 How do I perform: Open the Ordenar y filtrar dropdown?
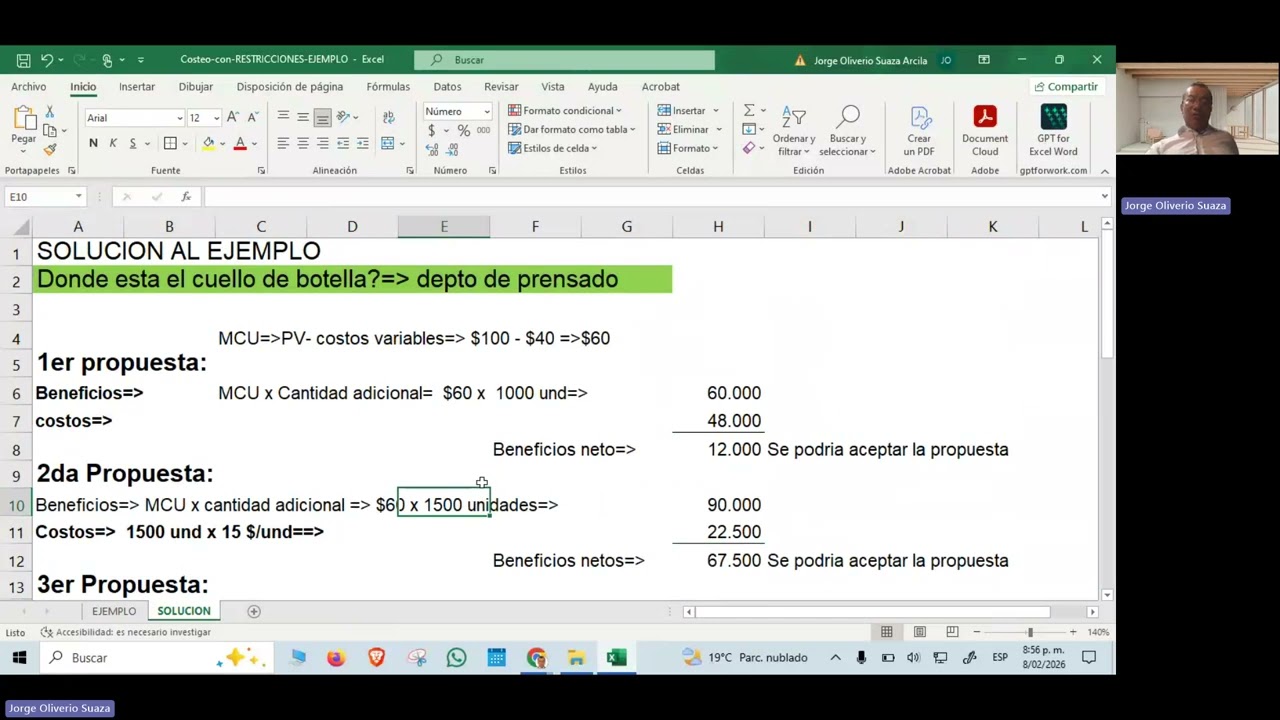(794, 132)
